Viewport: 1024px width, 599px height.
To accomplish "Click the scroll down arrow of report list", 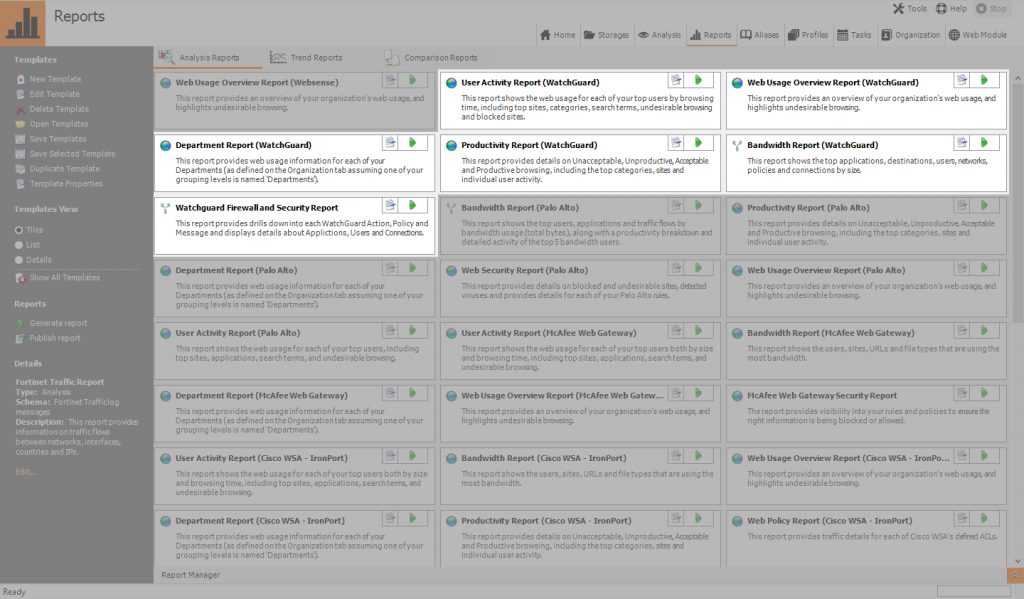I will tap(1017, 561).
